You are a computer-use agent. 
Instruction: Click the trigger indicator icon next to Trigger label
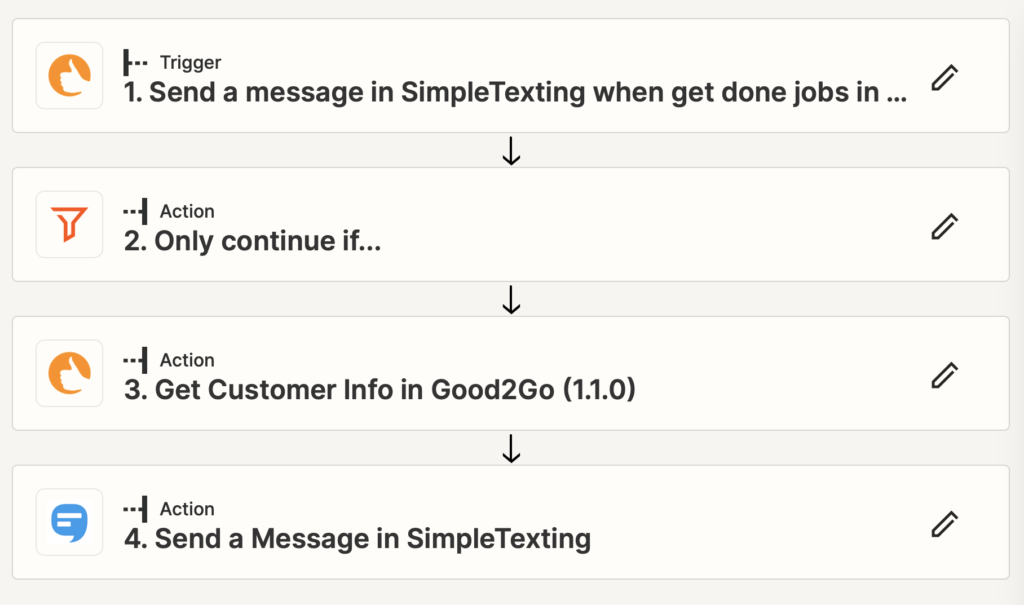[x=135, y=62]
